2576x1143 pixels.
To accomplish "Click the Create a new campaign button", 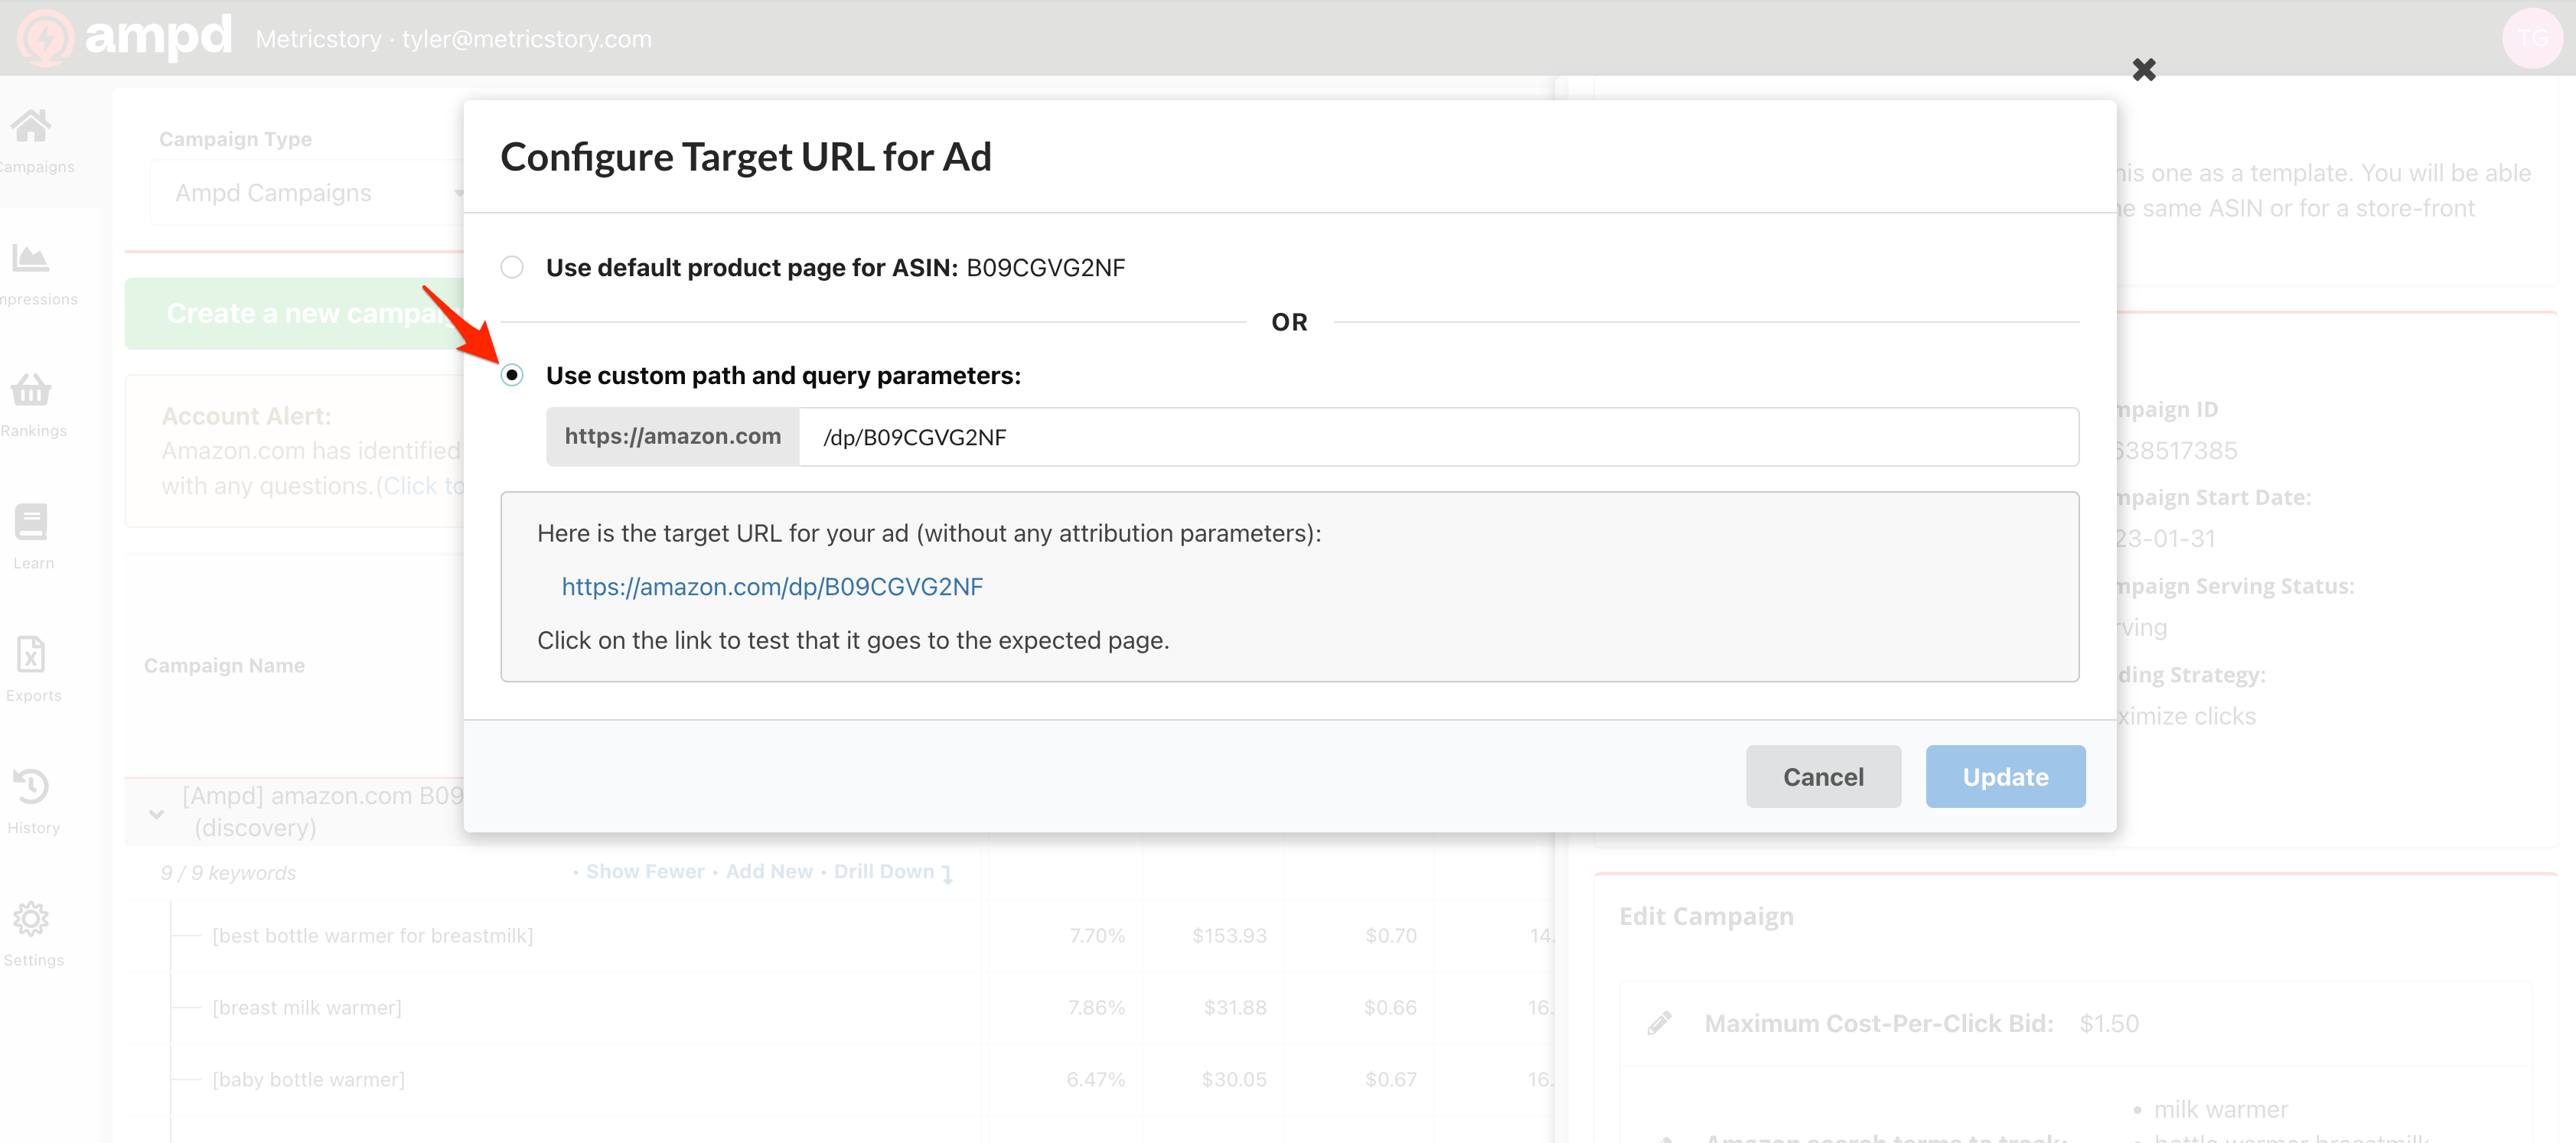I will [x=296, y=313].
